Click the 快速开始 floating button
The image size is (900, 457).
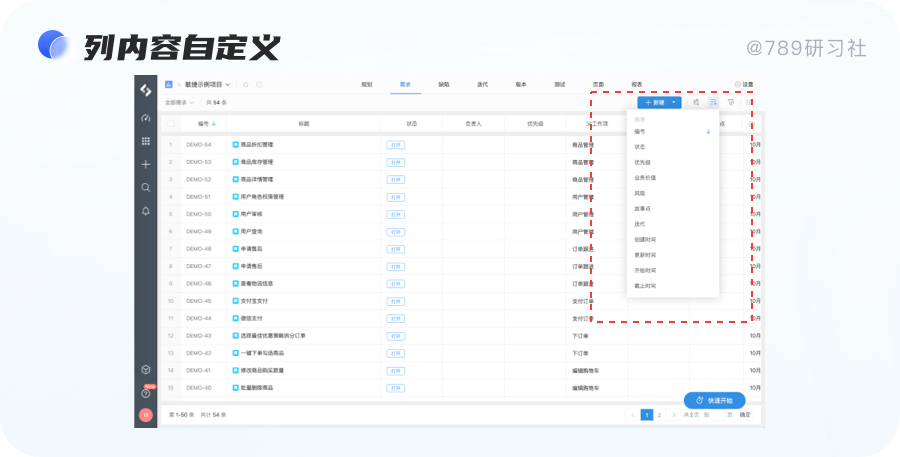click(x=715, y=400)
